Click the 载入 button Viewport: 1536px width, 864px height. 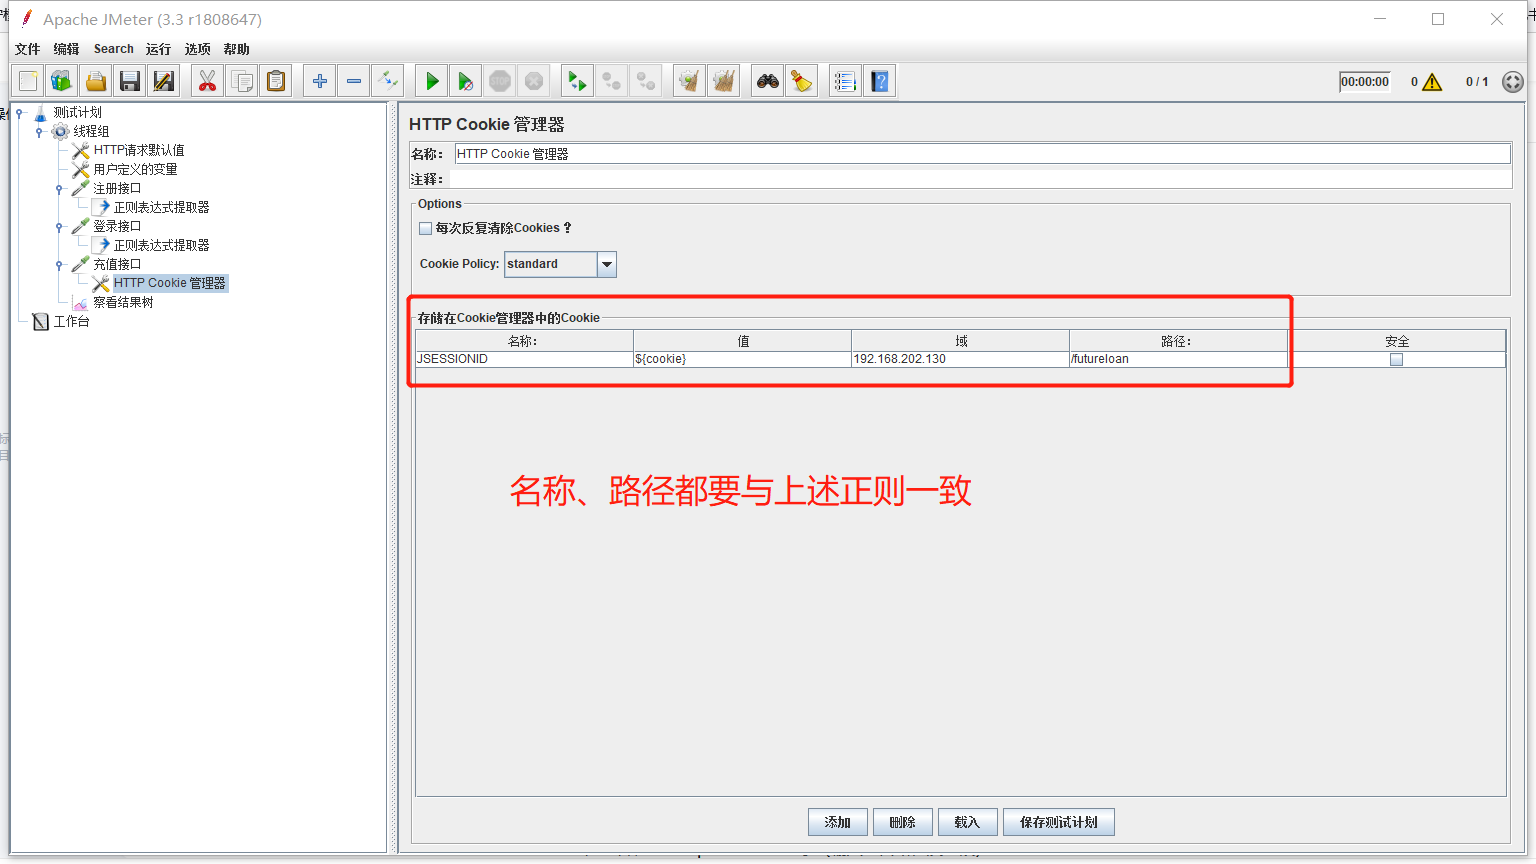(967, 822)
